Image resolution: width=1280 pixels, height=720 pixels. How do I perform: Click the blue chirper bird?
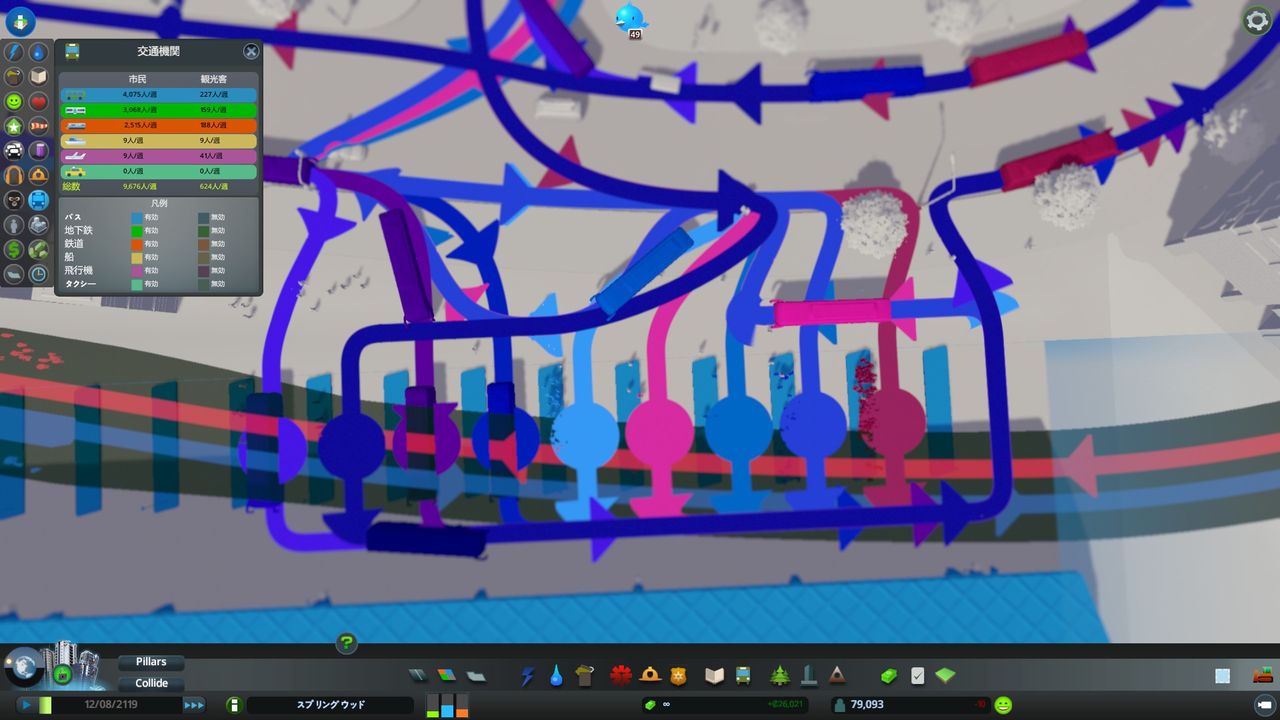631,17
